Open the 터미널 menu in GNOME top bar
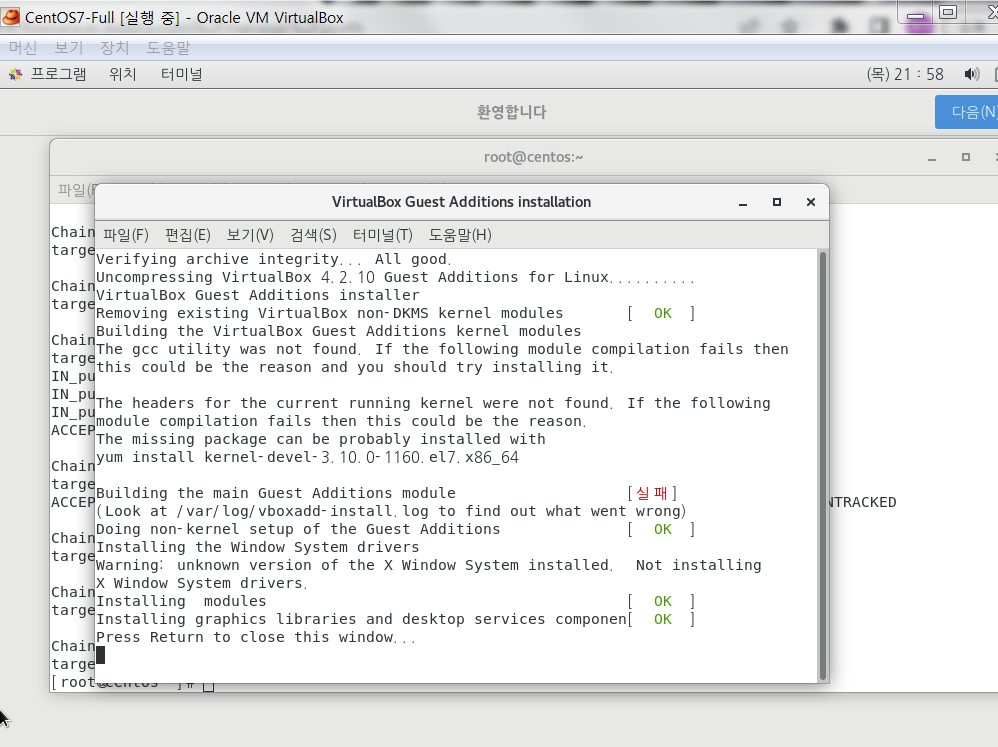Image resolution: width=998 pixels, height=747 pixels. tap(181, 74)
